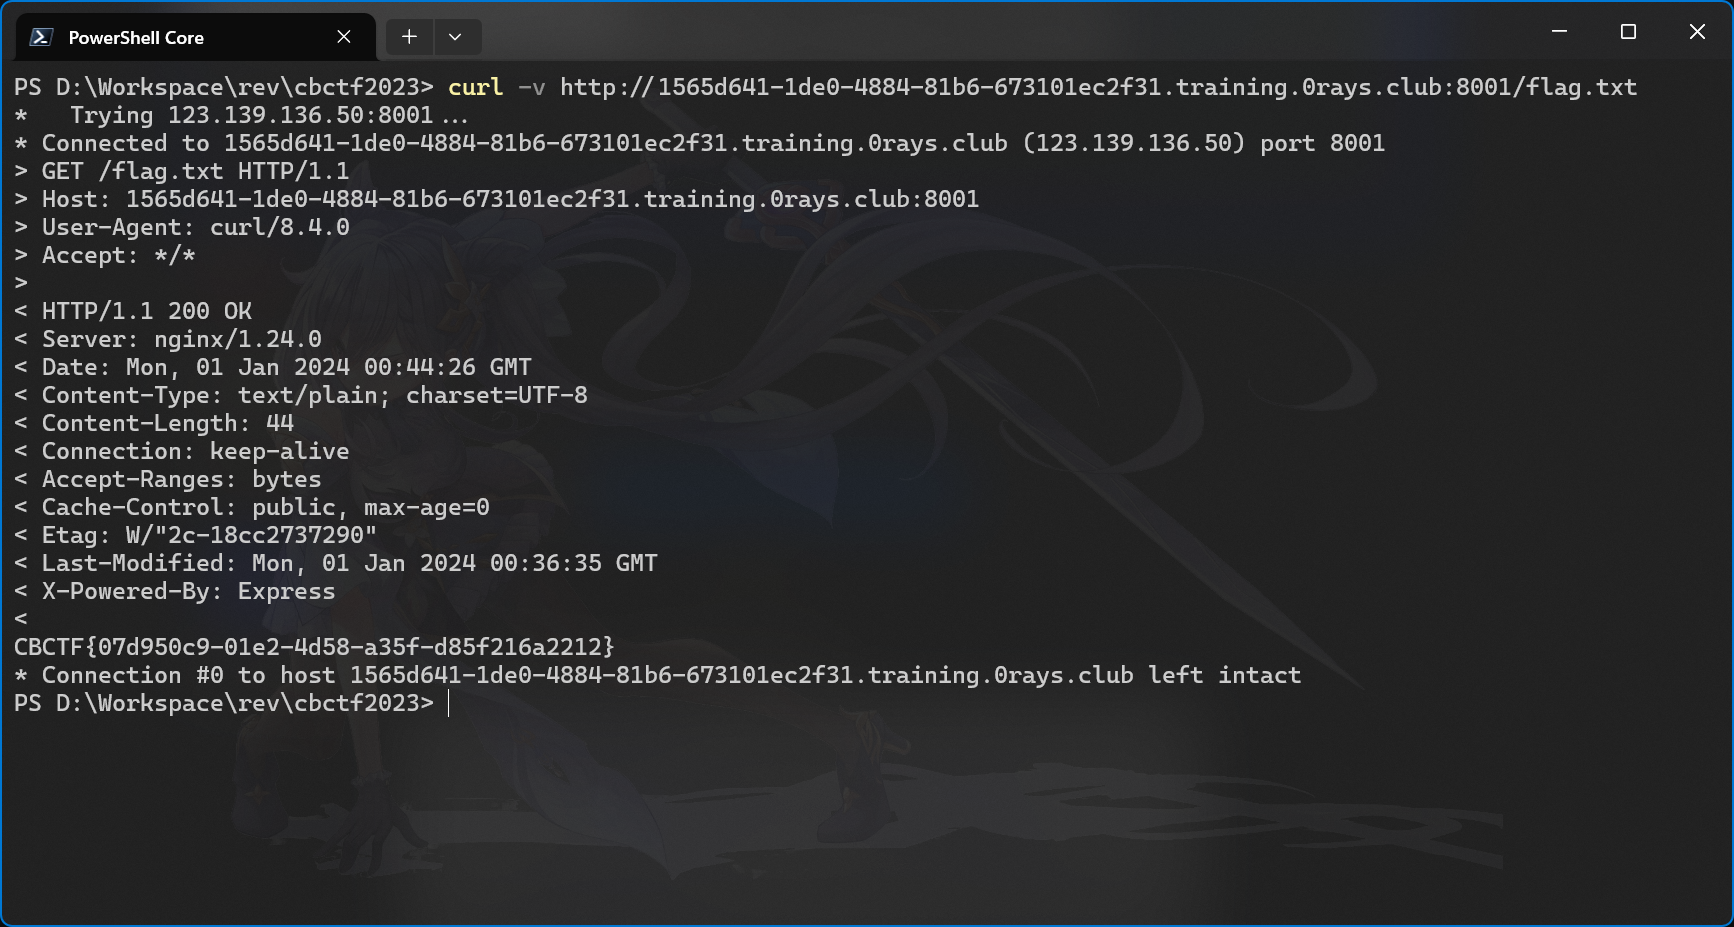Close the PowerShell Core tab
This screenshot has height=927, width=1734.
click(344, 37)
